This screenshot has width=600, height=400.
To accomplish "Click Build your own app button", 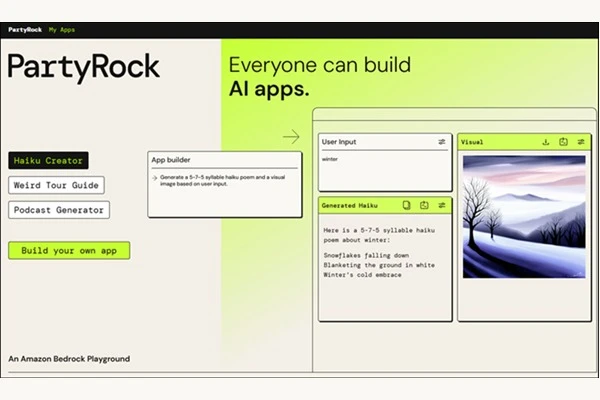I will point(69,250).
